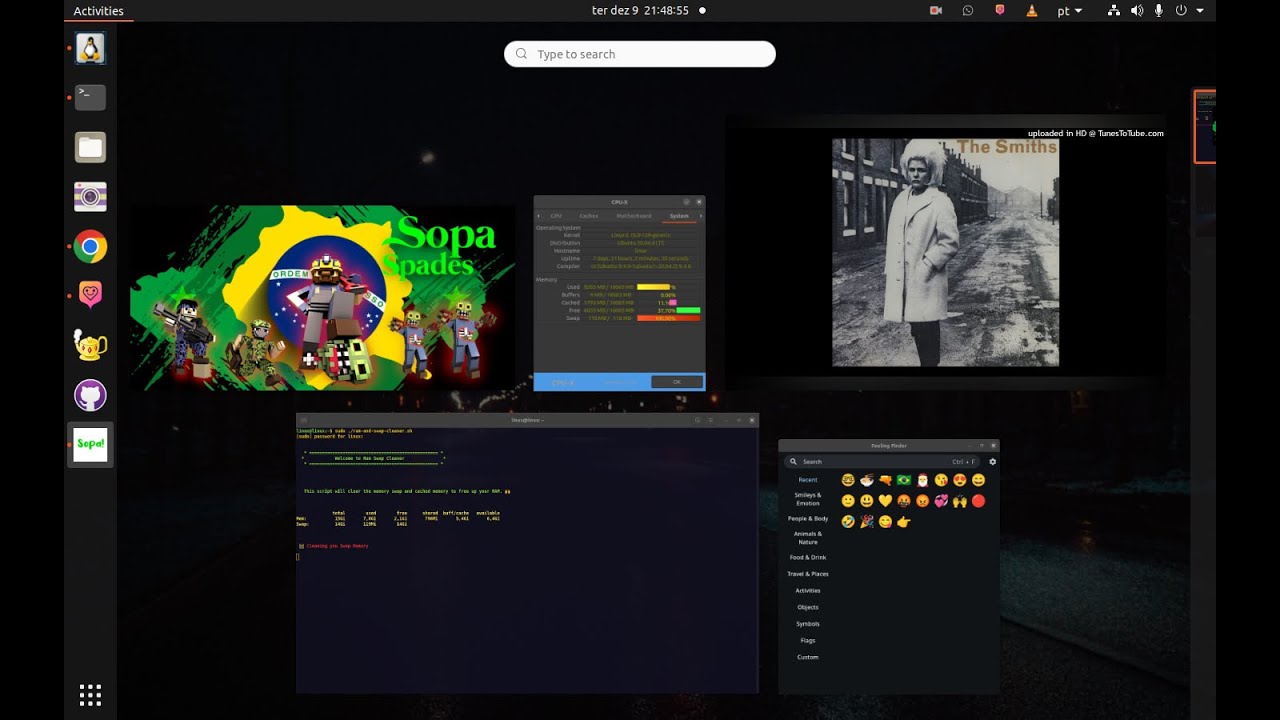Show all applications grid

[x=90, y=695]
